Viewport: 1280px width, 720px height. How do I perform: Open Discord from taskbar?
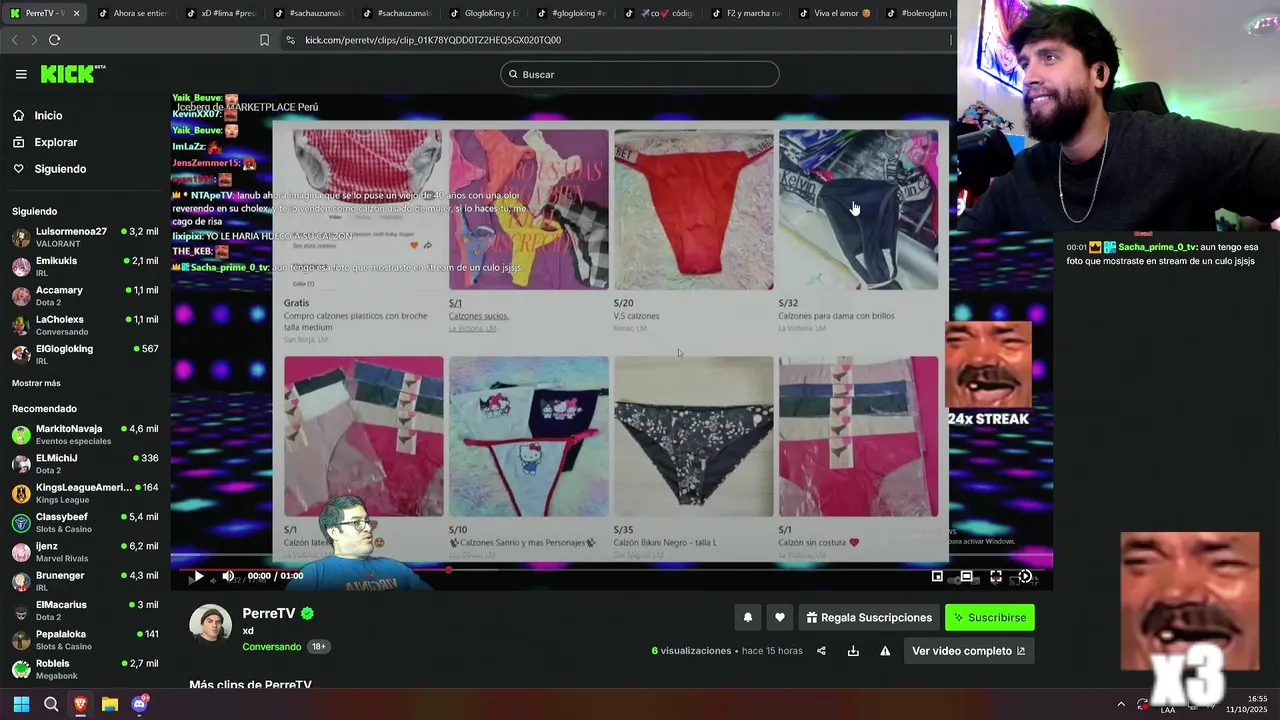[140, 704]
